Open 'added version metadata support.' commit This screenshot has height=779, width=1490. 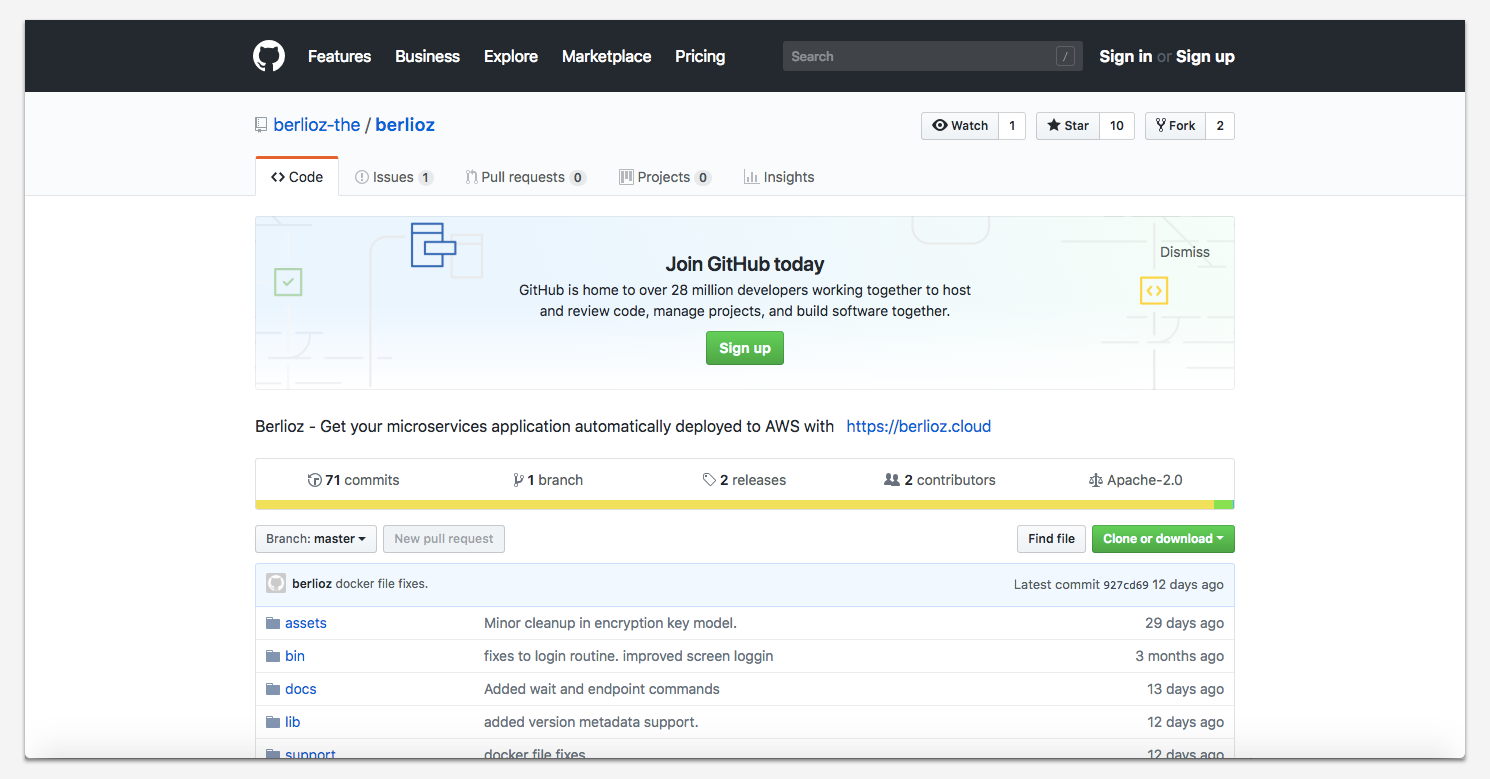pyautogui.click(x=591, y=722)
